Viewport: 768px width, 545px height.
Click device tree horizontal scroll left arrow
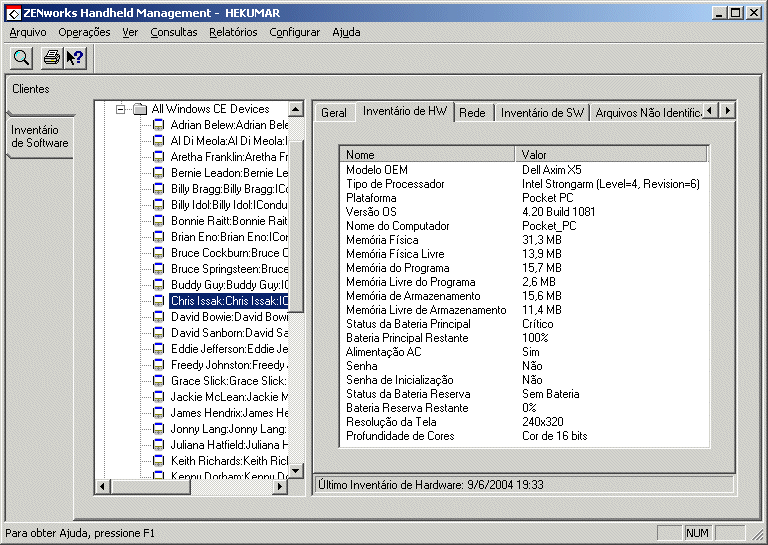tap(102, 487)
